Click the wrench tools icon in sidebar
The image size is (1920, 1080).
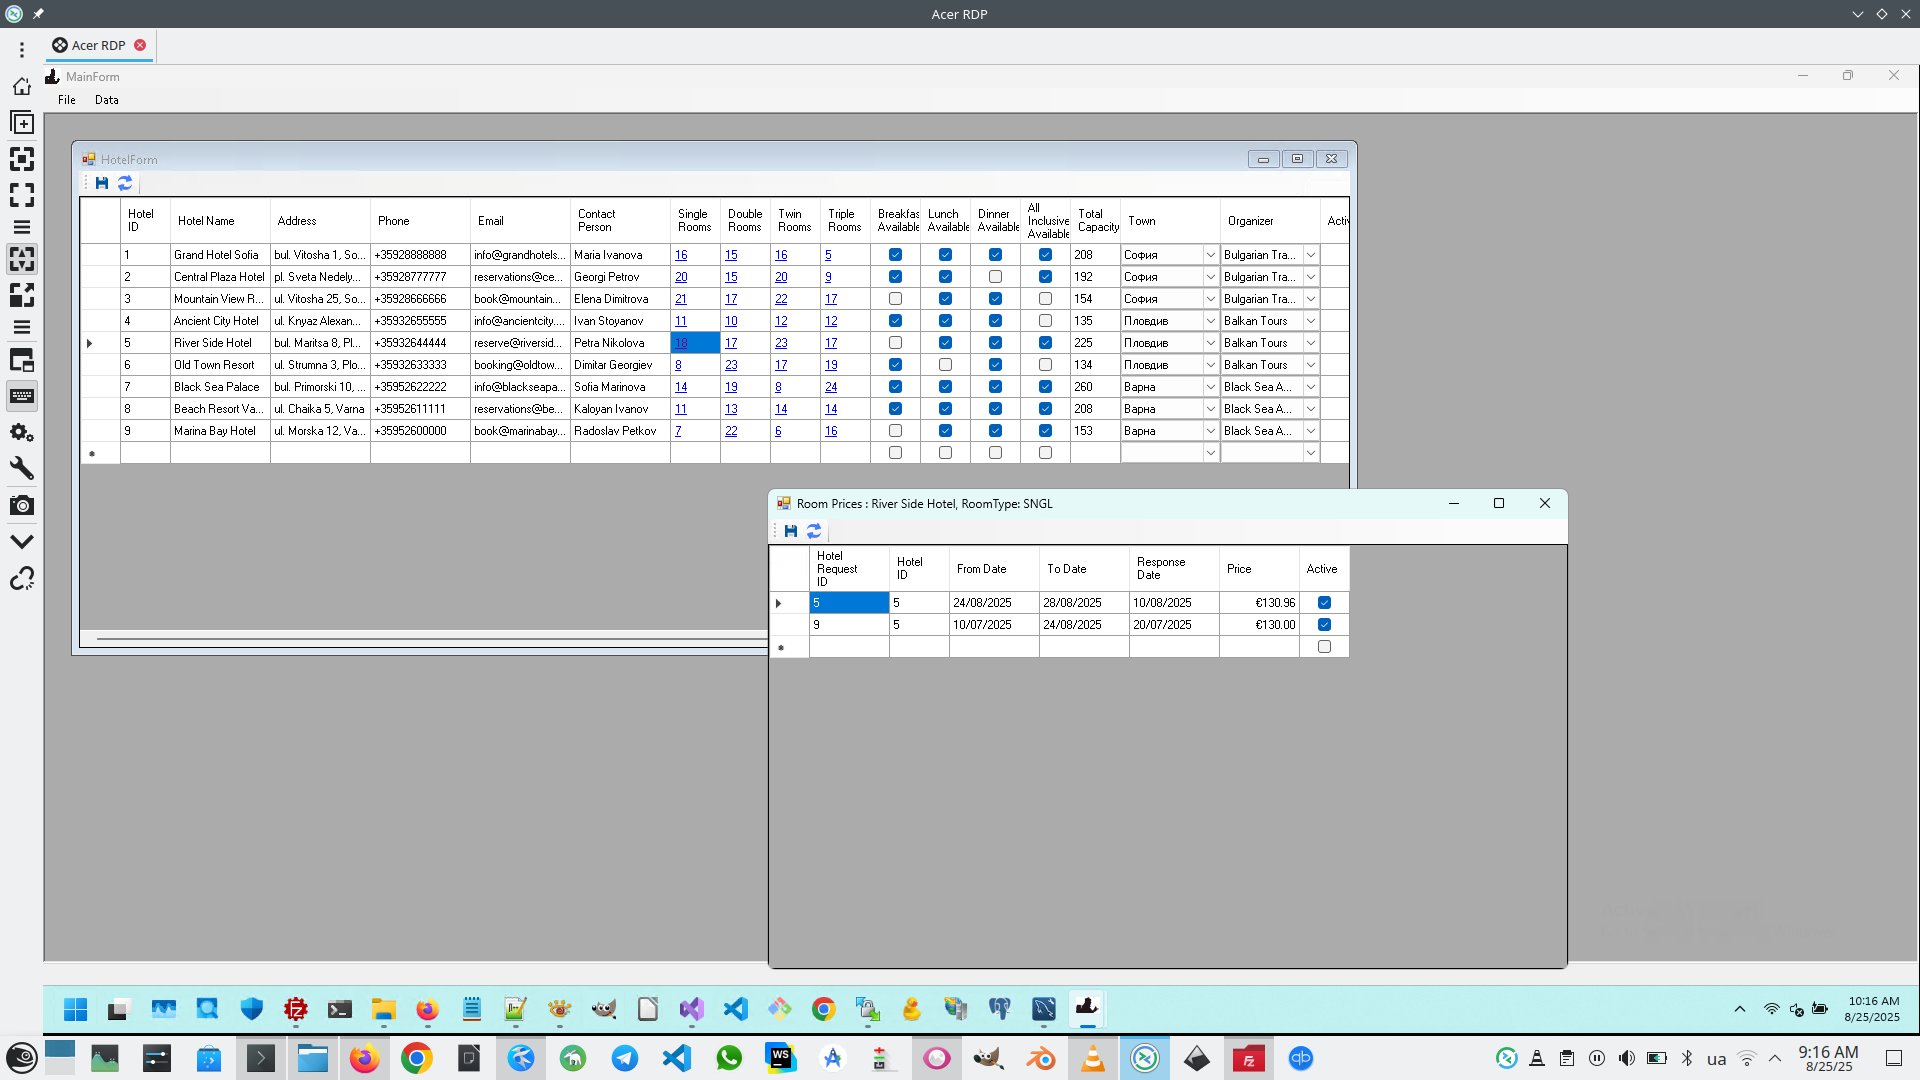click(22, 469)
